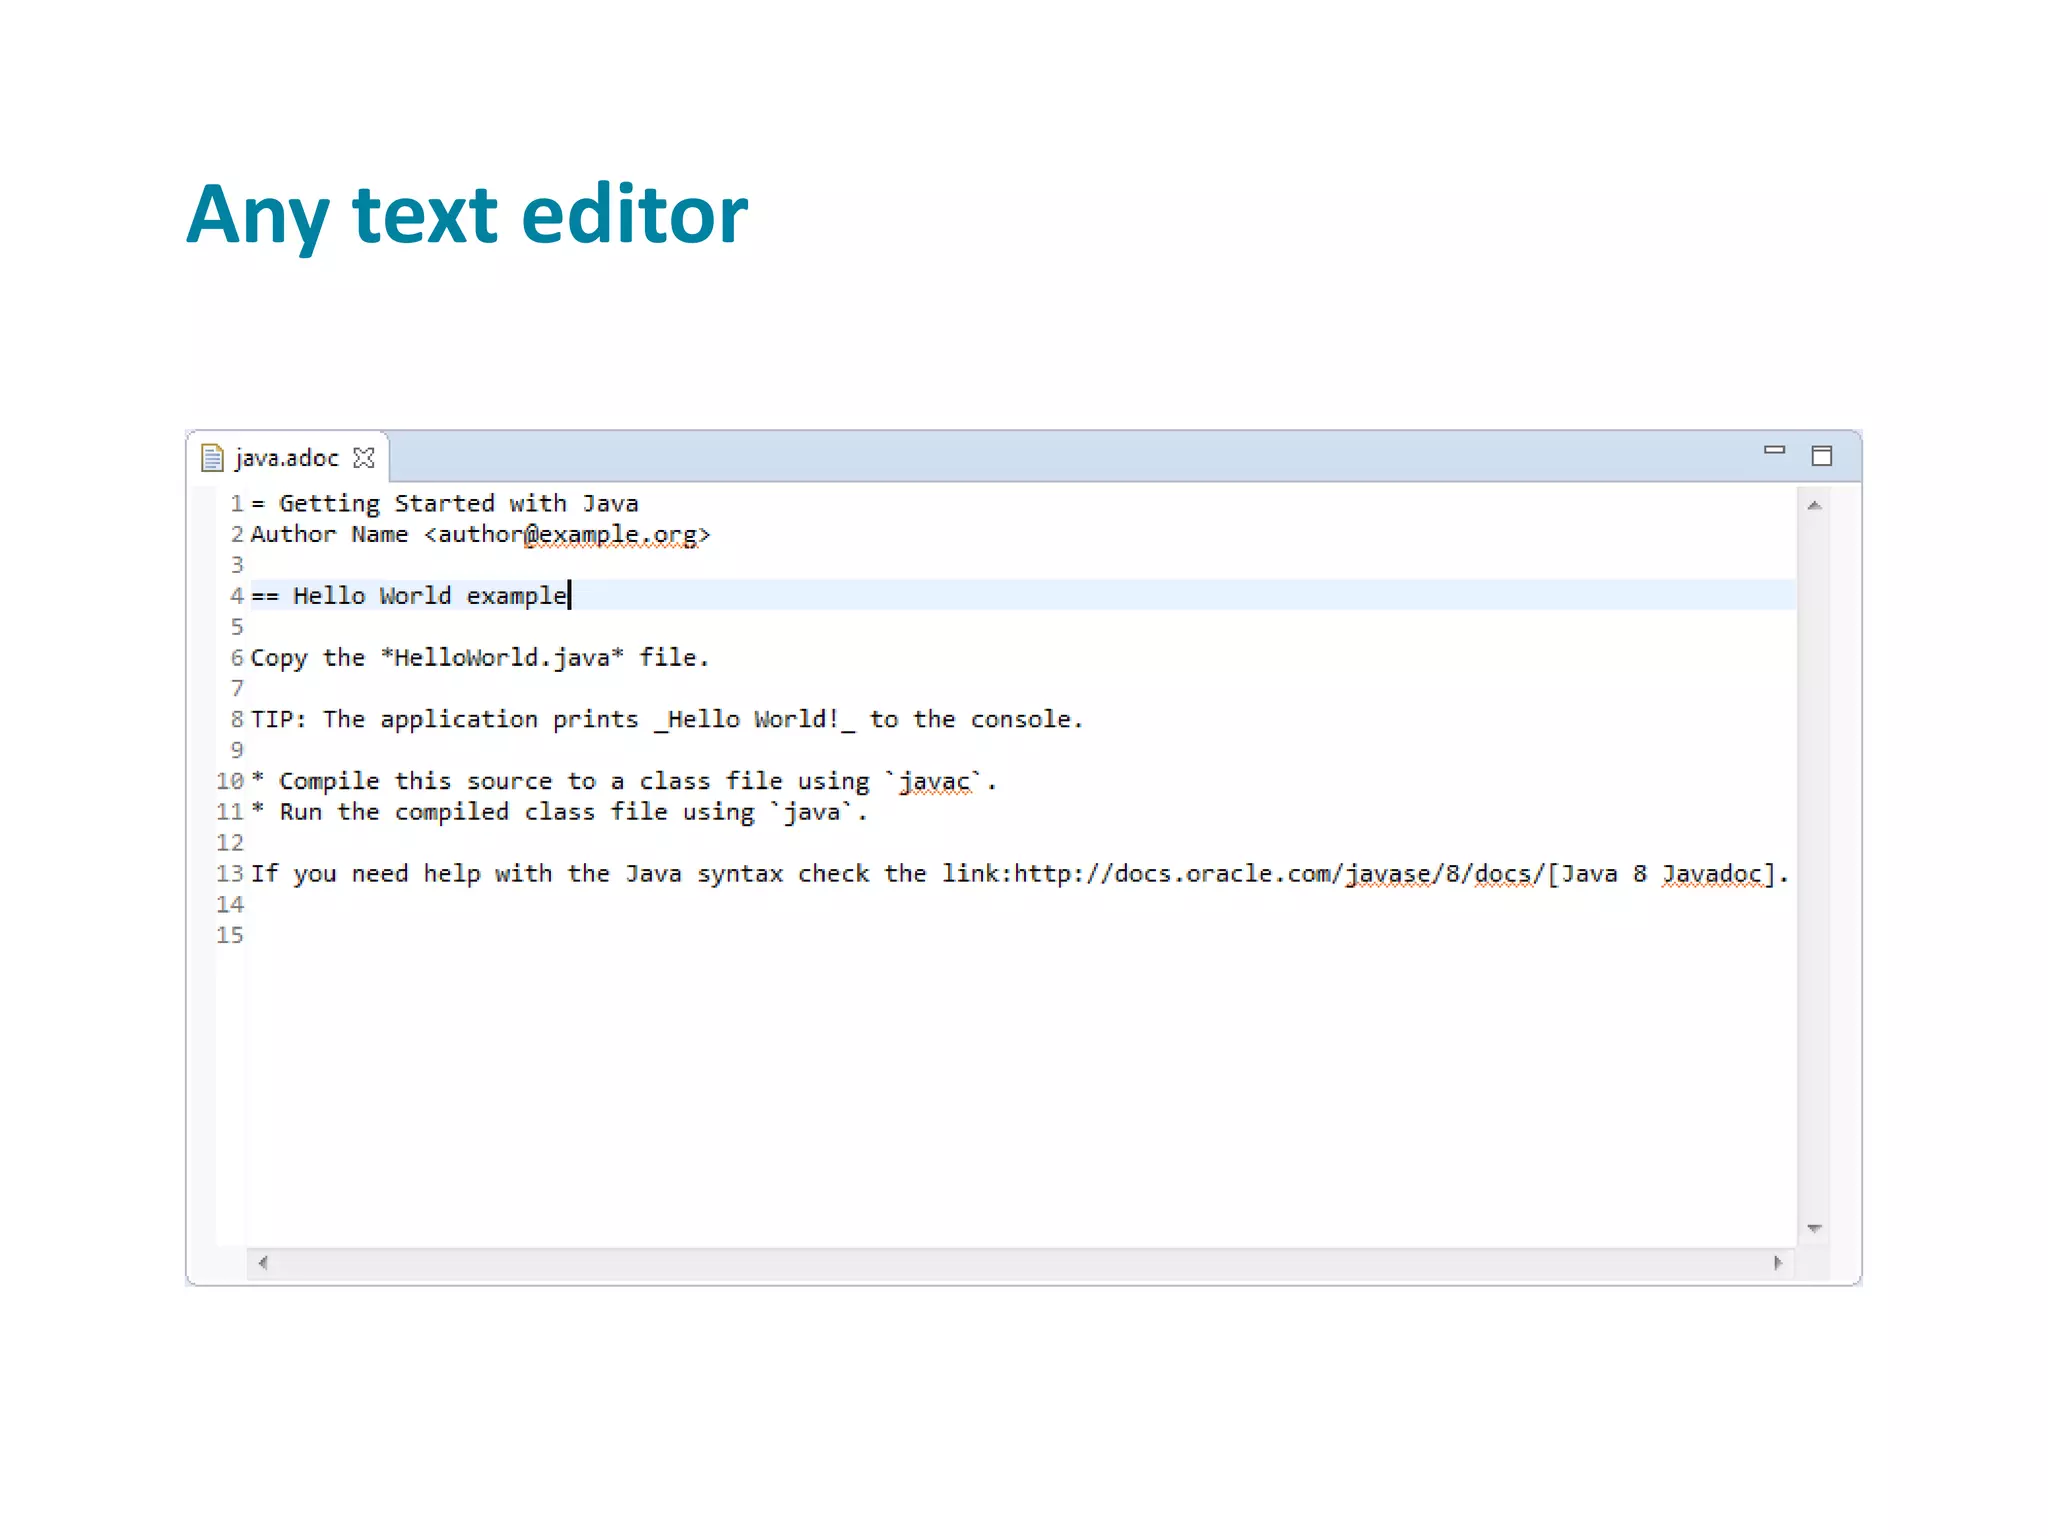This screenshot has height=1536, width=2048.
Task: Click line number 10 in gutter
Action: click(x=230, y=782)
